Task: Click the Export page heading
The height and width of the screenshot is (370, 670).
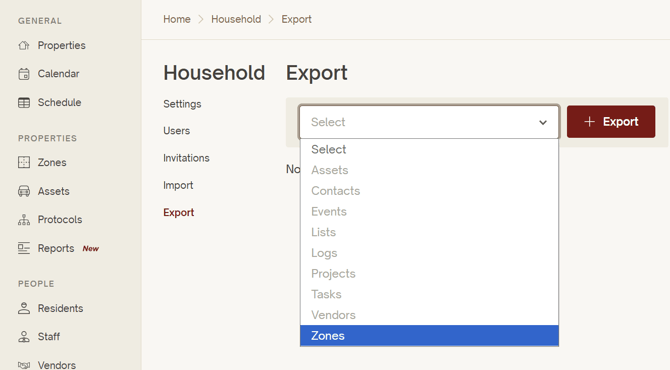Action: [x=317, y=73]
